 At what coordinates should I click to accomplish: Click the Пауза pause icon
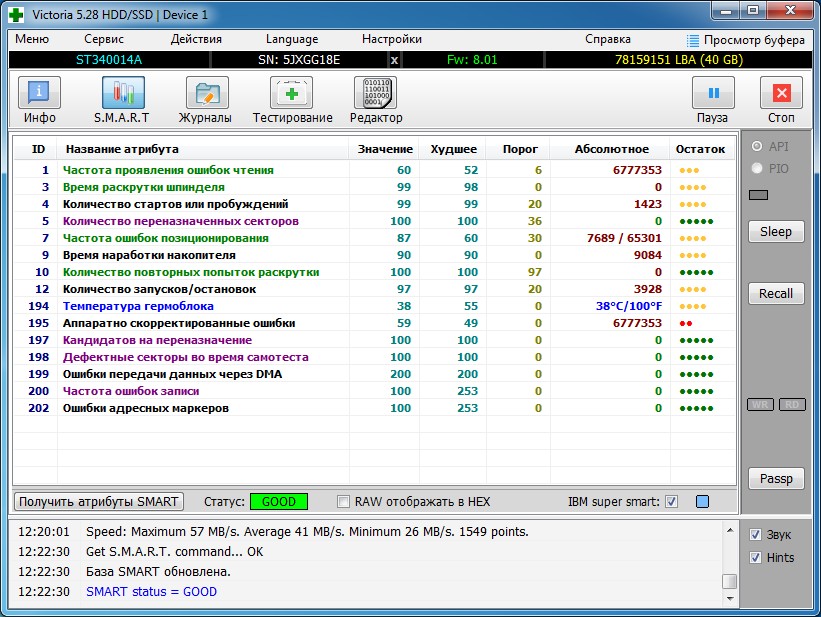pyautogui.click(x=713, y=93)
